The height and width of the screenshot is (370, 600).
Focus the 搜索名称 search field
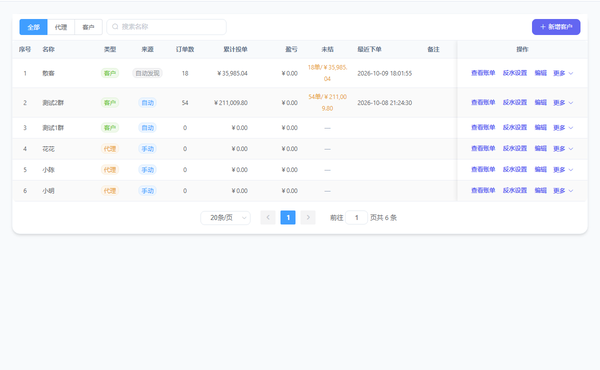click(x=166, y=27)
